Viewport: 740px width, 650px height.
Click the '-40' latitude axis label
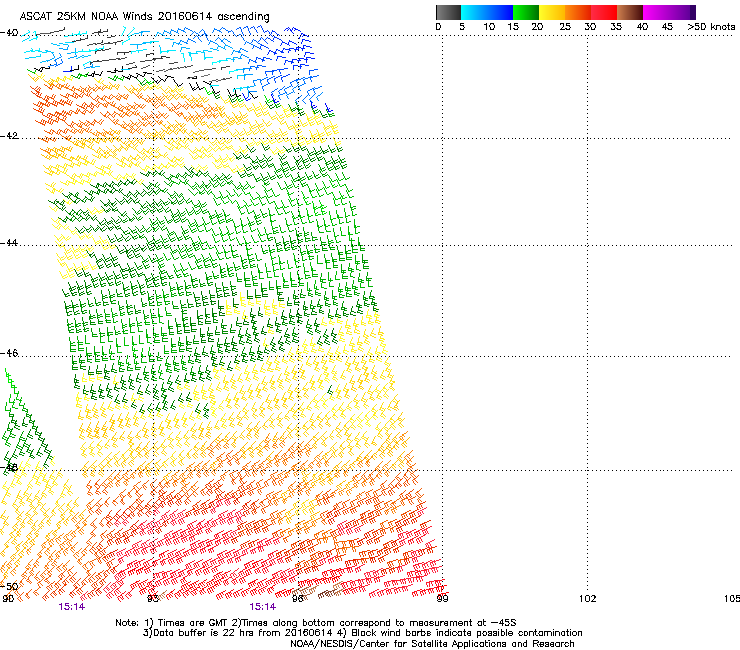9,33
